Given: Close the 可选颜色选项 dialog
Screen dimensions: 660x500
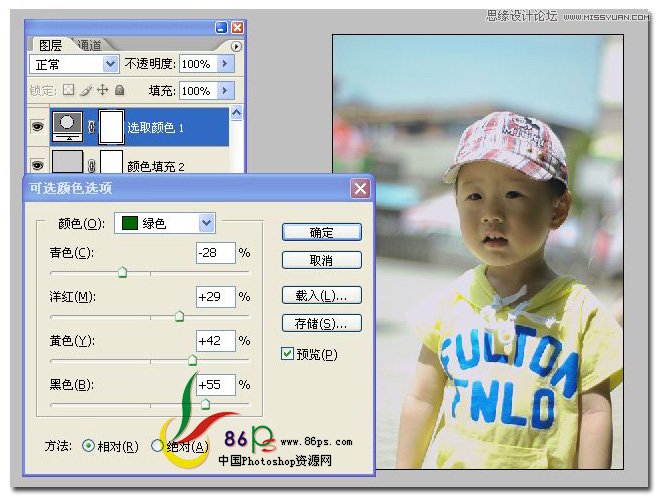Looking at the screenshot, I should click(360, 189).
